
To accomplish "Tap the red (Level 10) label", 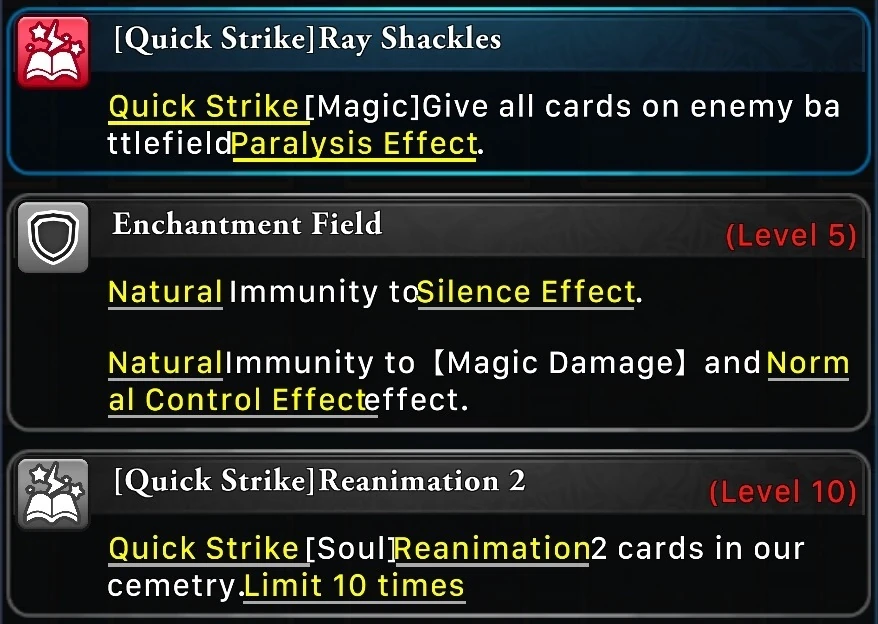I will 783,492.
